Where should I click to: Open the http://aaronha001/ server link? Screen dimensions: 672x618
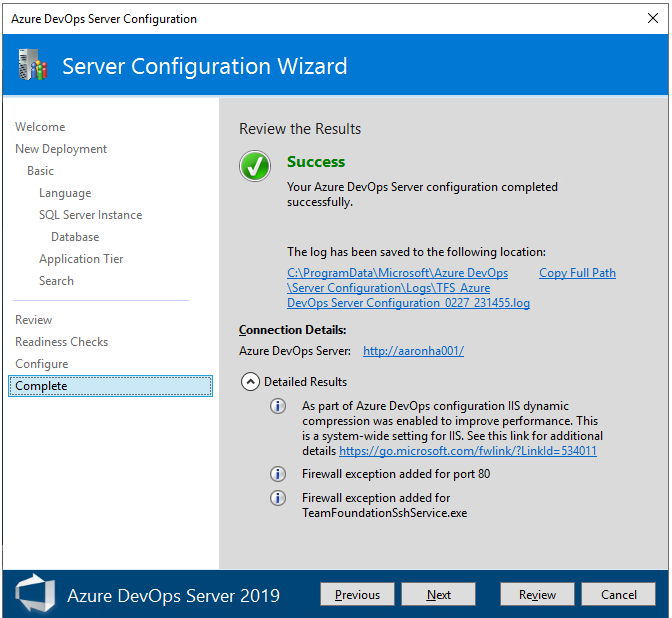pyautogui.click(x=413, y=351)
